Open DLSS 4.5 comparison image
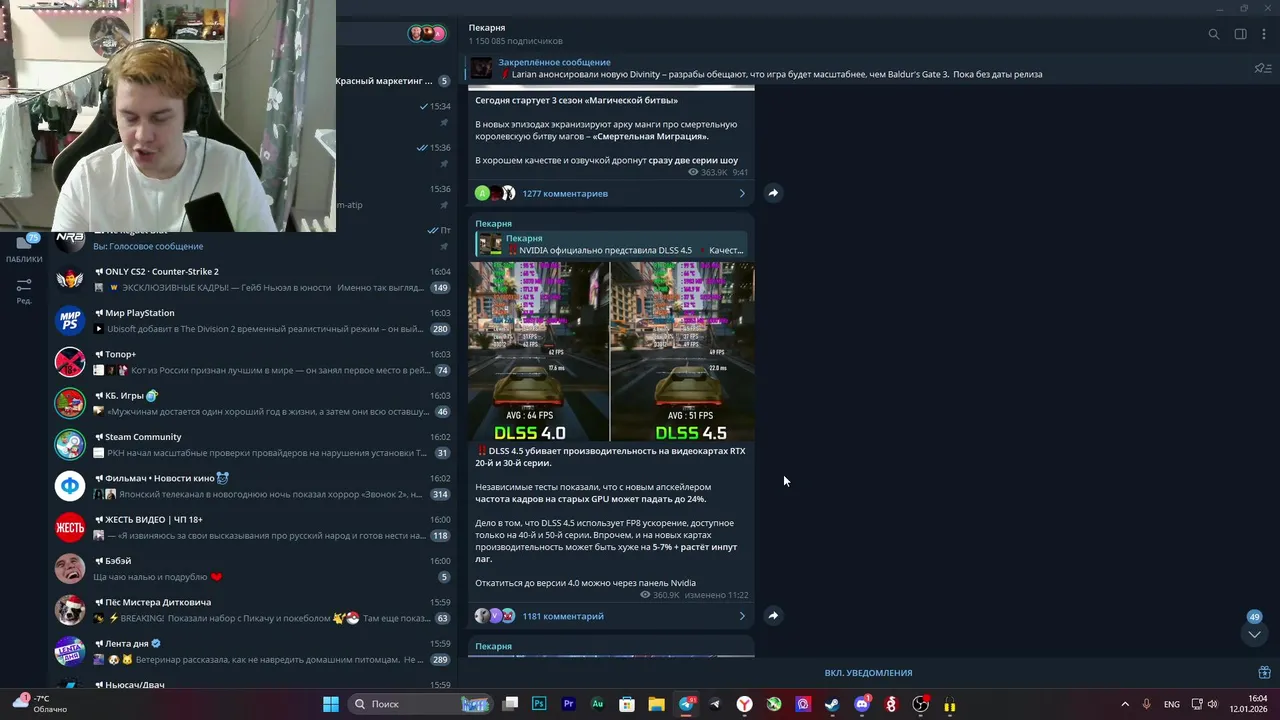This screenshot has height=720, width=1280. (683, 351)
